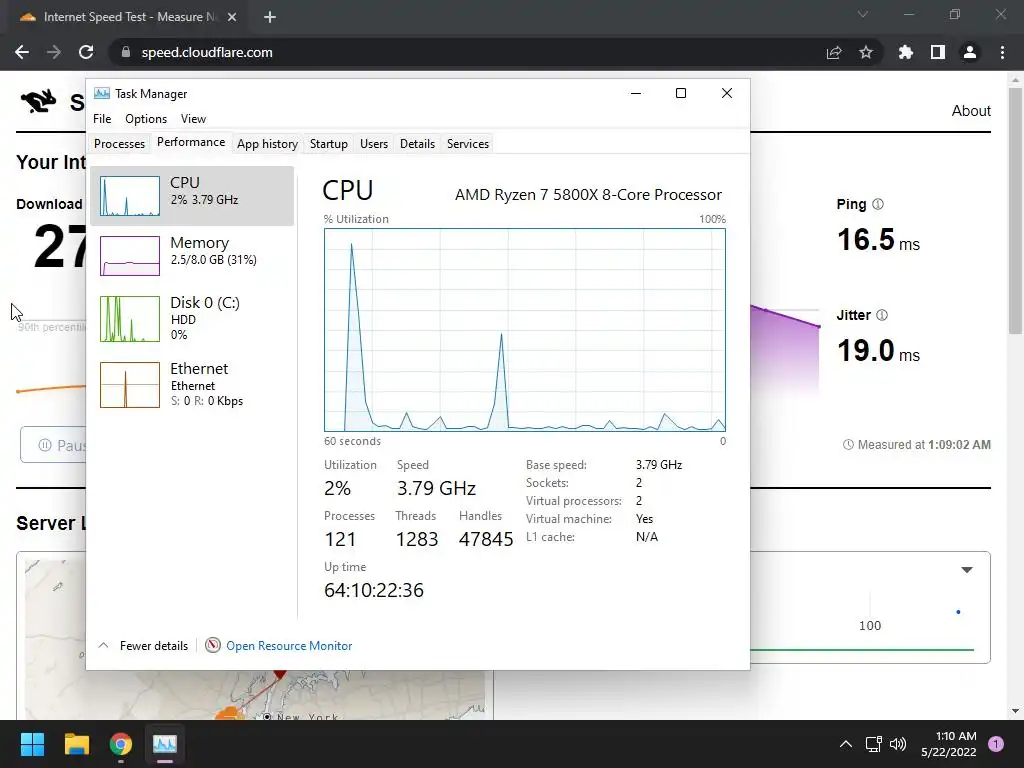Click the info icon next to Jitter
The width and height of the screenshot is (1024, 768).
[x=882, y=315]
